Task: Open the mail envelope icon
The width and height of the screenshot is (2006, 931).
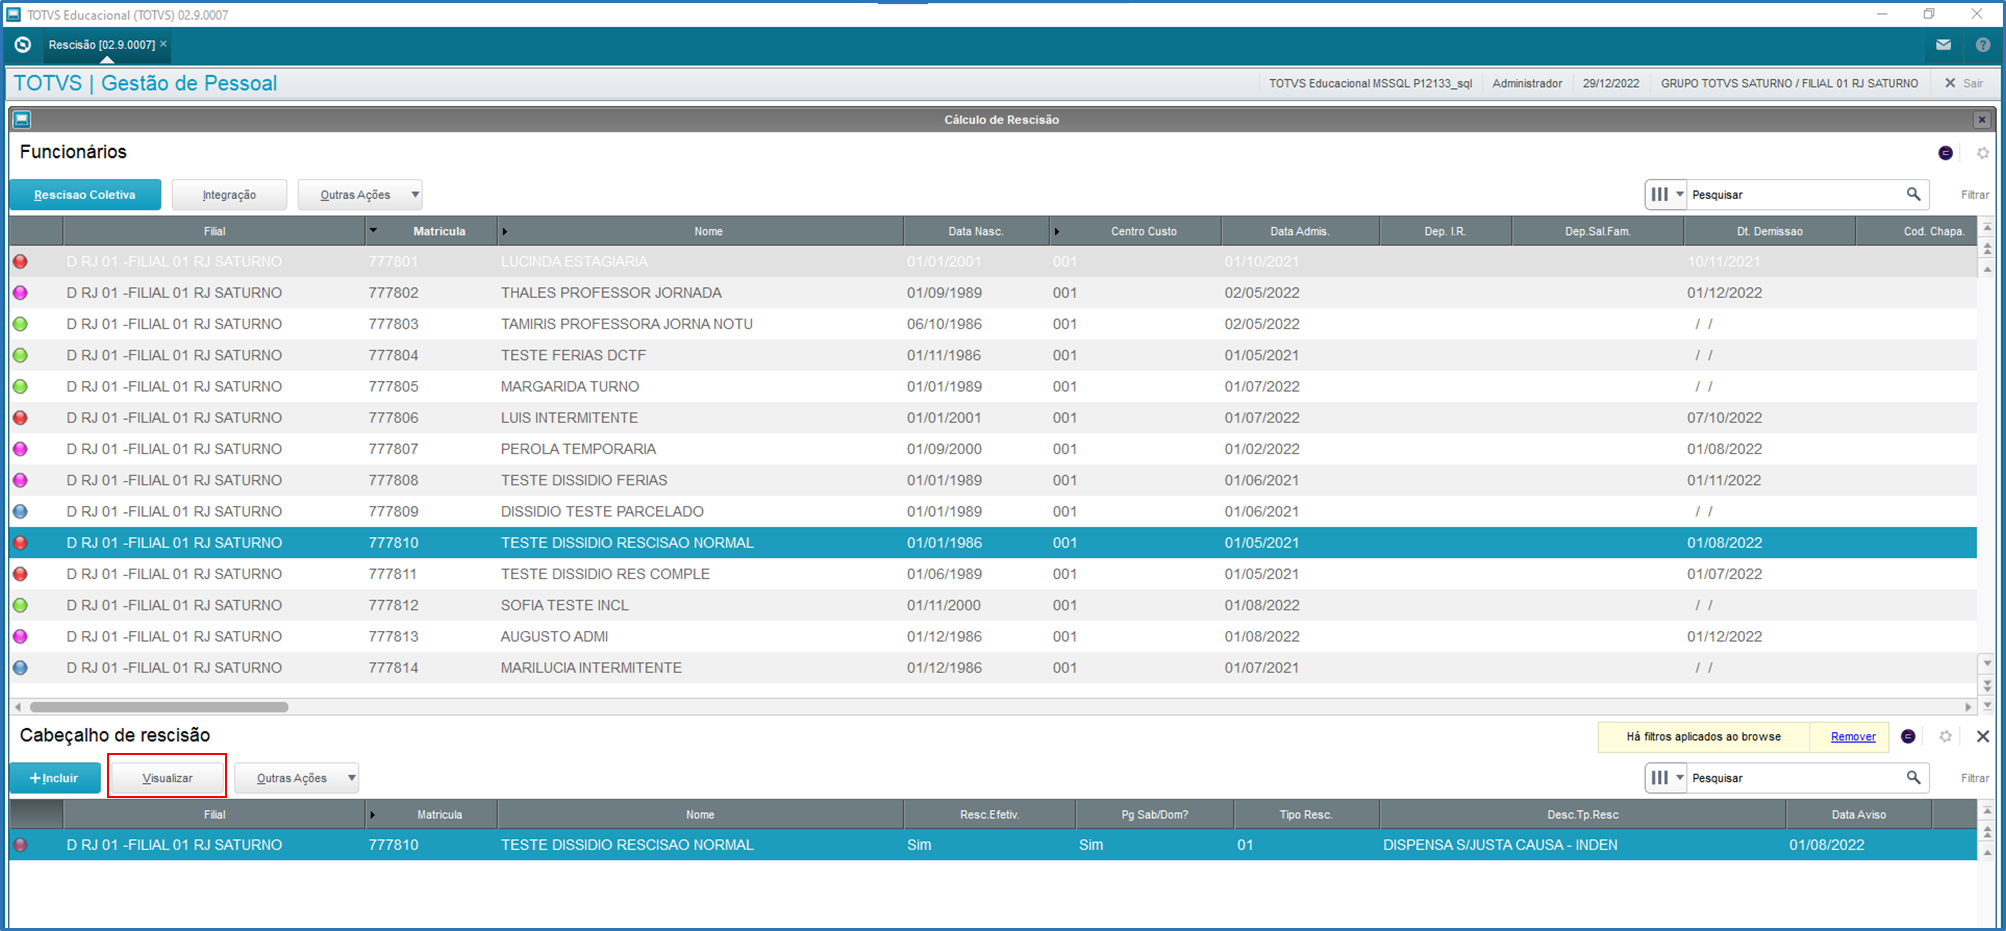Action: click(x=1943, y=45)
